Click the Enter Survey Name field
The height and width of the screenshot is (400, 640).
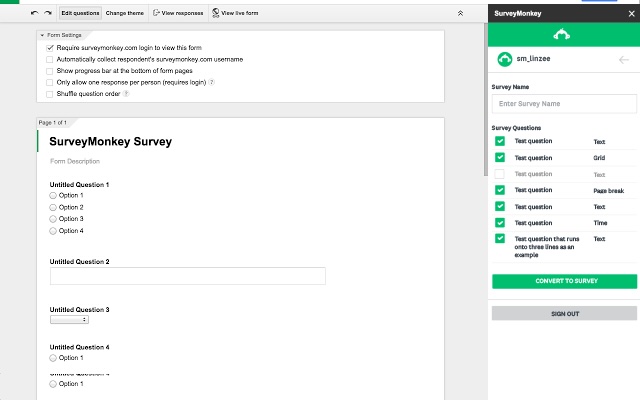coord(564,104)
